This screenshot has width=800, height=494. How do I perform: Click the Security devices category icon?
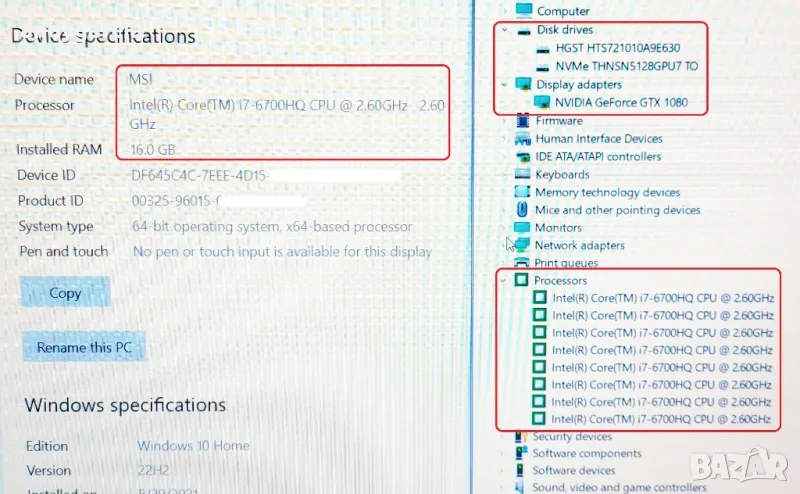(520, 436)
